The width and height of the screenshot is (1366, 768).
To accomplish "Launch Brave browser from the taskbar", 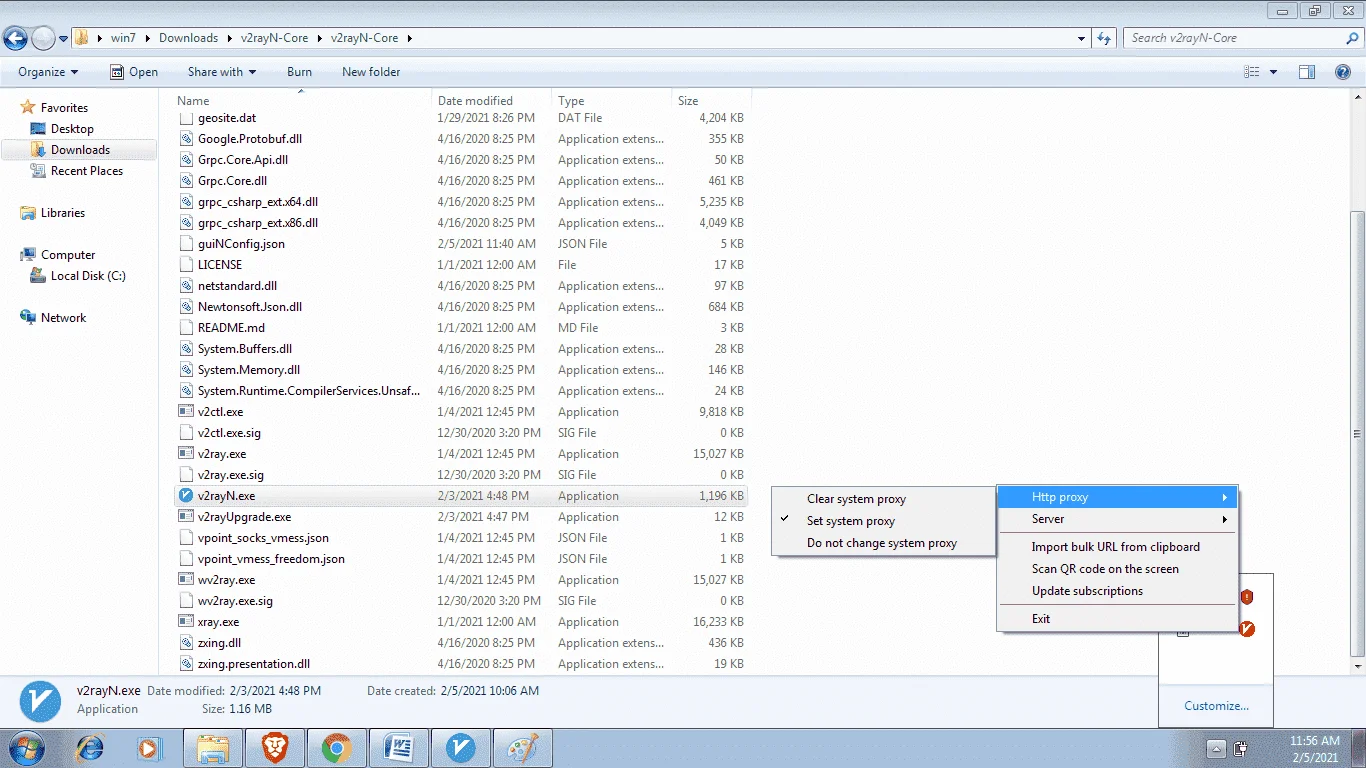I will (274, 748).
